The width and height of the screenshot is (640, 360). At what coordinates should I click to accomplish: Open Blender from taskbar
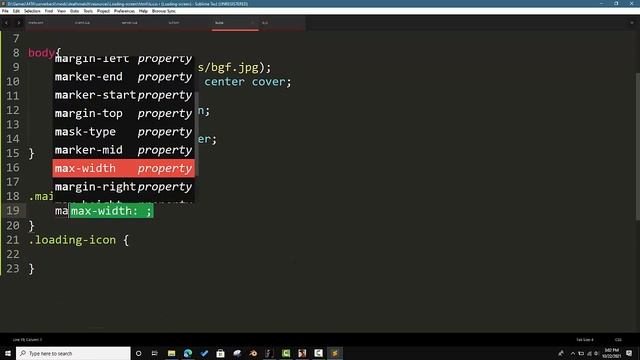253,353
